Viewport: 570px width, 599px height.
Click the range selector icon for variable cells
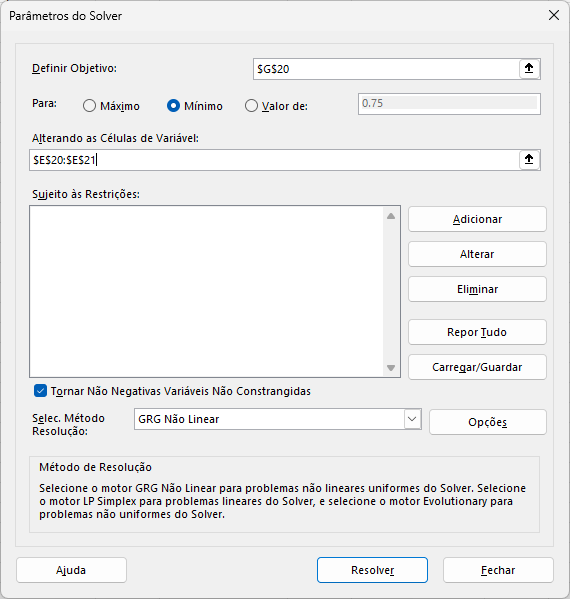pyautogui.click(x=529, y=160)
